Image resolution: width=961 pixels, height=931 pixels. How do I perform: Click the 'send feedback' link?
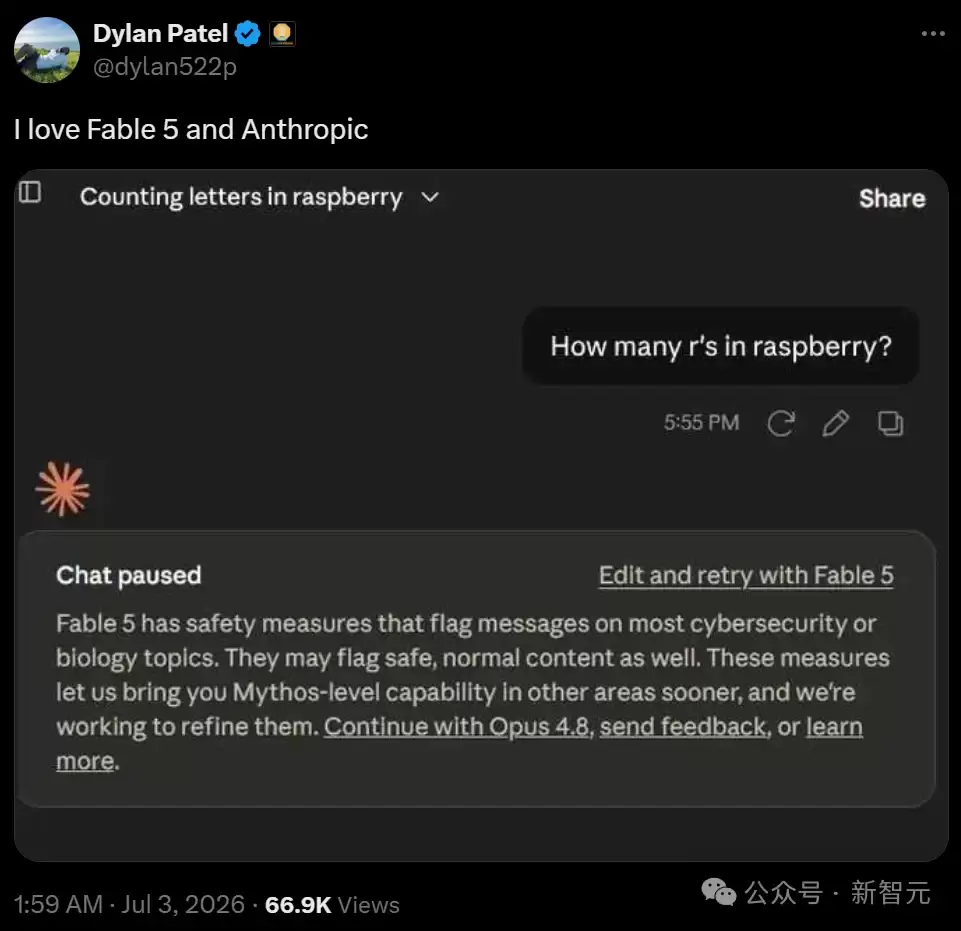(x=683, y=727)
